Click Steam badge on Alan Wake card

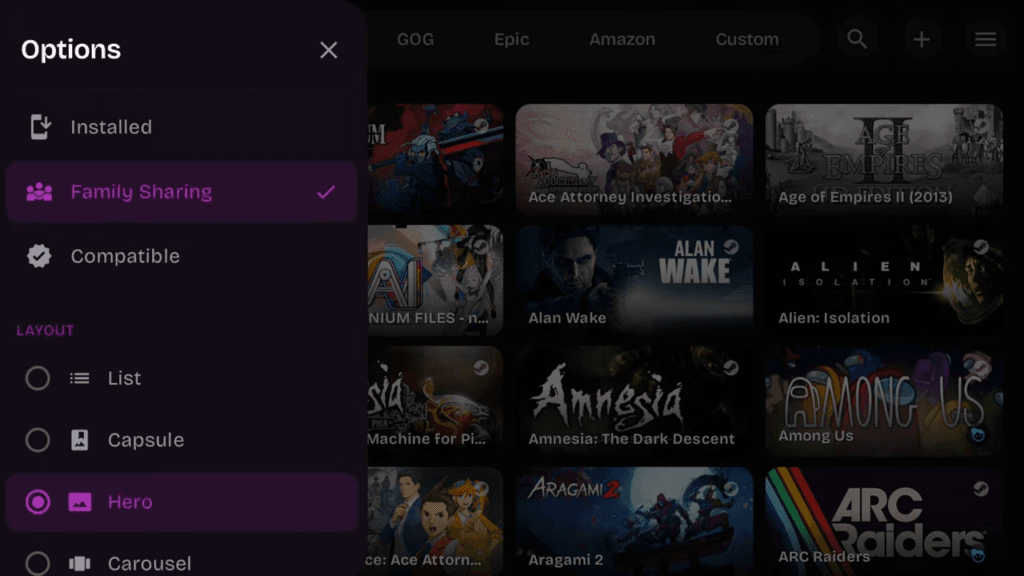[x=731, y=247]
